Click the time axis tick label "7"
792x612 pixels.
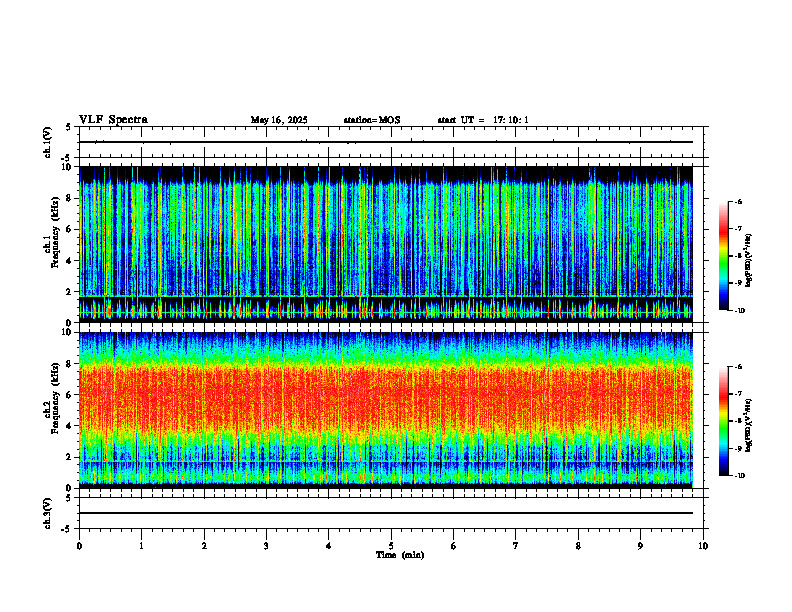(x=516, y=546)
